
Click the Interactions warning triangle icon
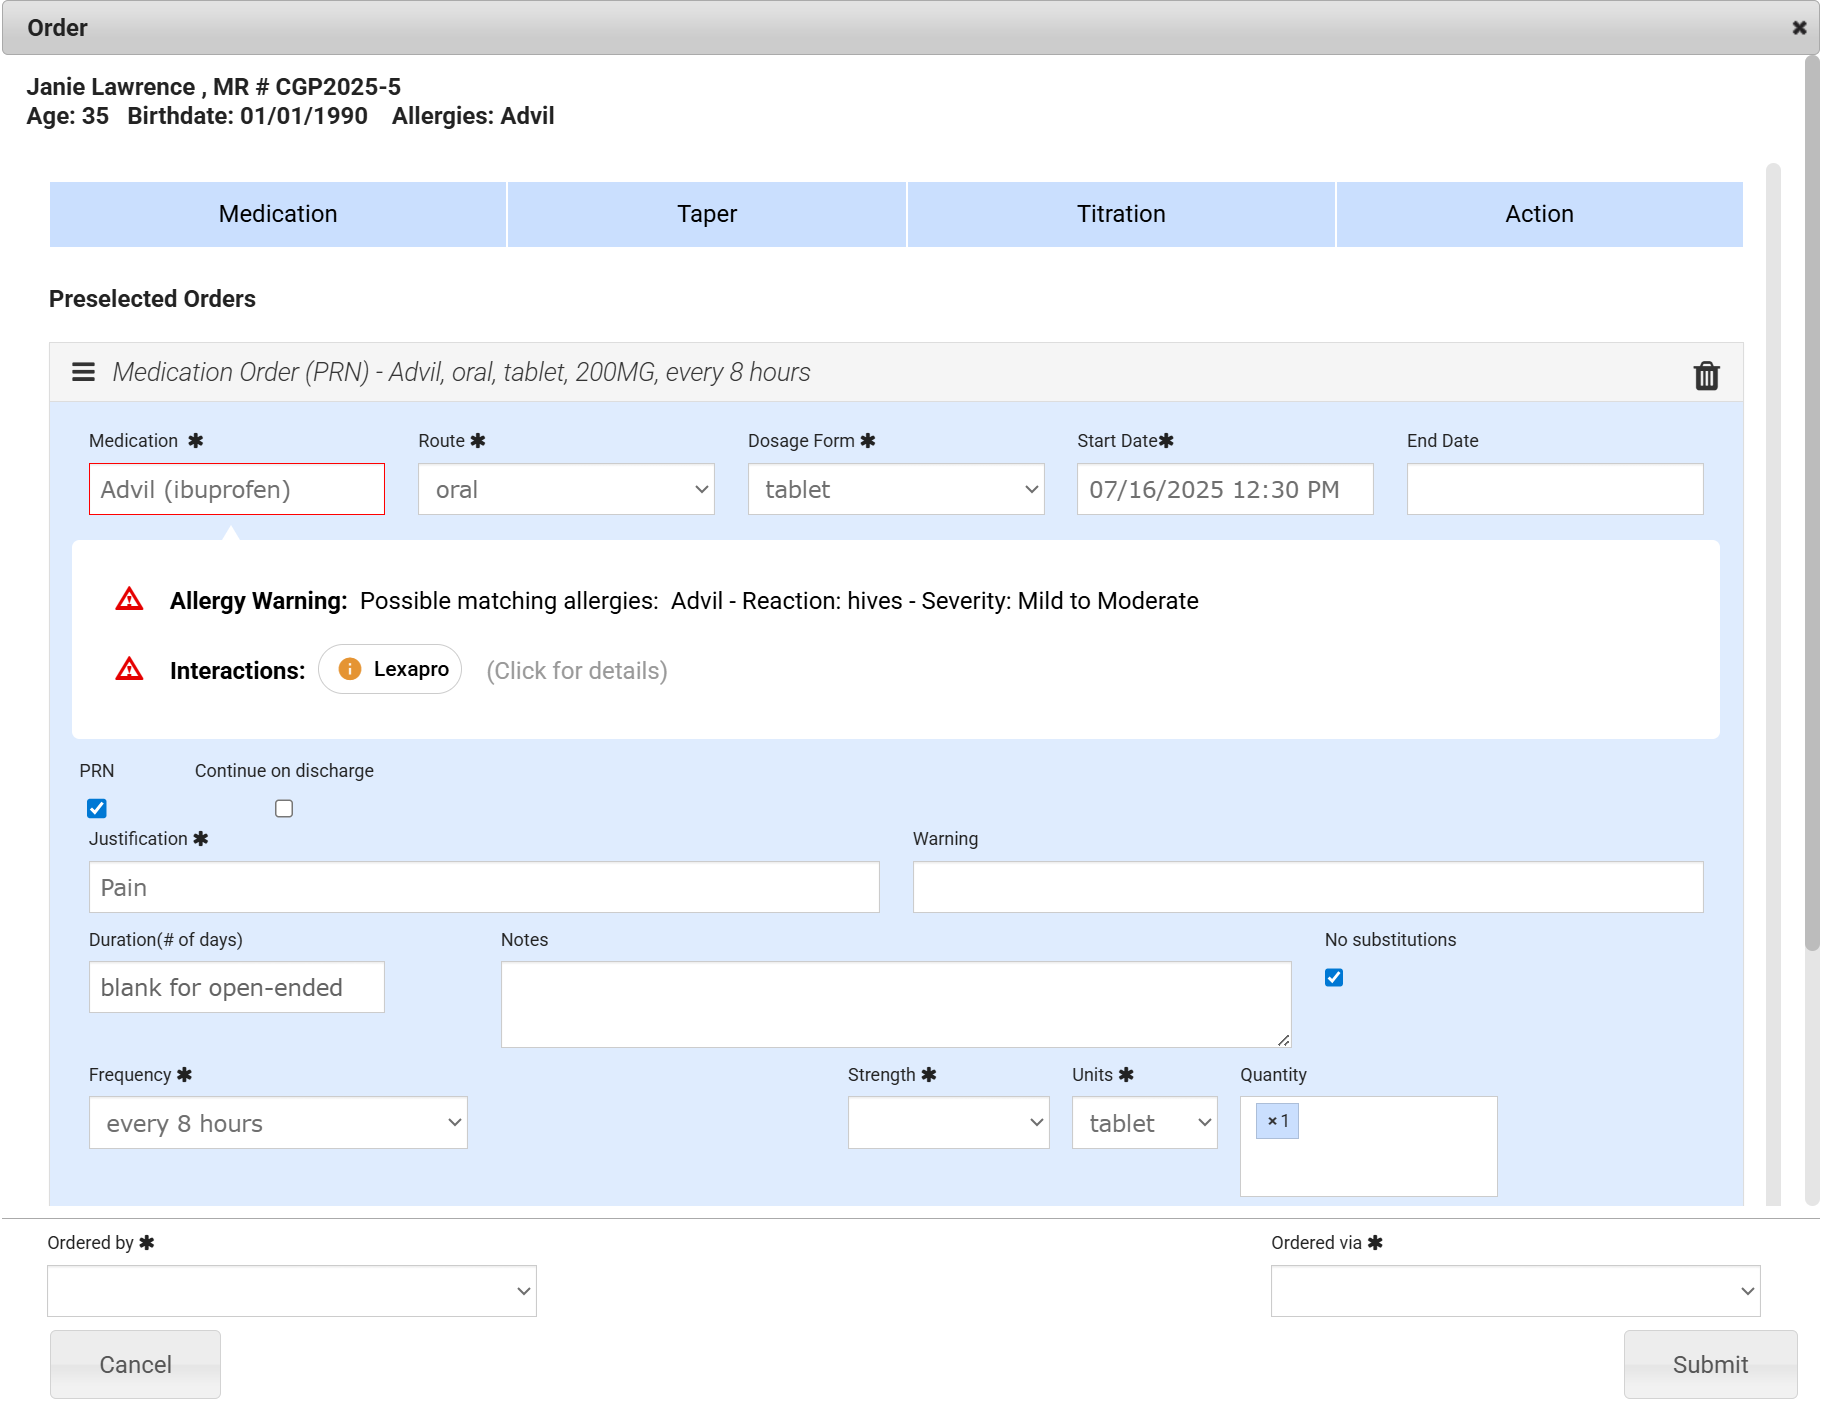point(129,669)
